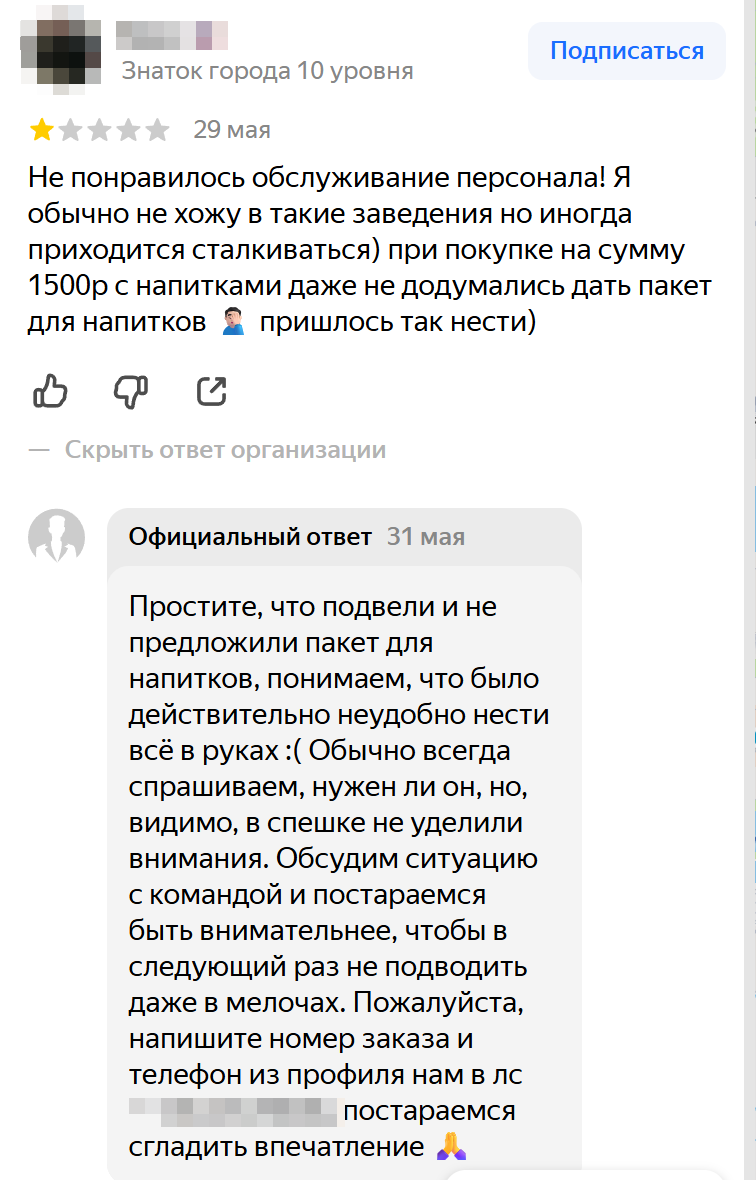Click the person emoji in the review text
Image resolution: width=756 pixels, height=1180 pixels.
[233, 321]
